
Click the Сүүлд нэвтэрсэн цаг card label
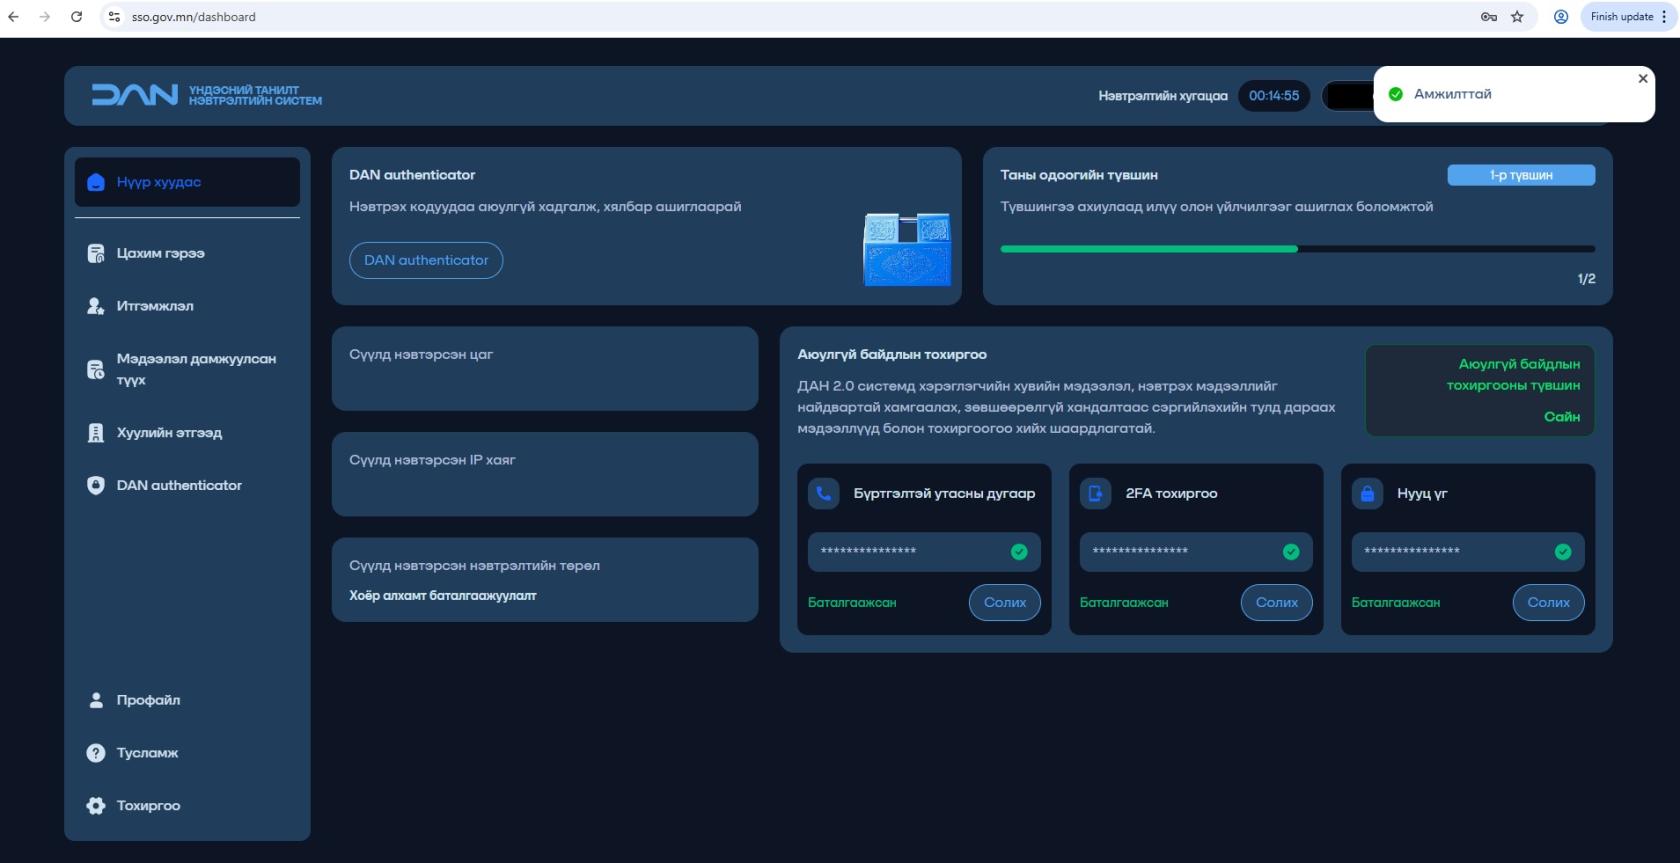point(421,354)
